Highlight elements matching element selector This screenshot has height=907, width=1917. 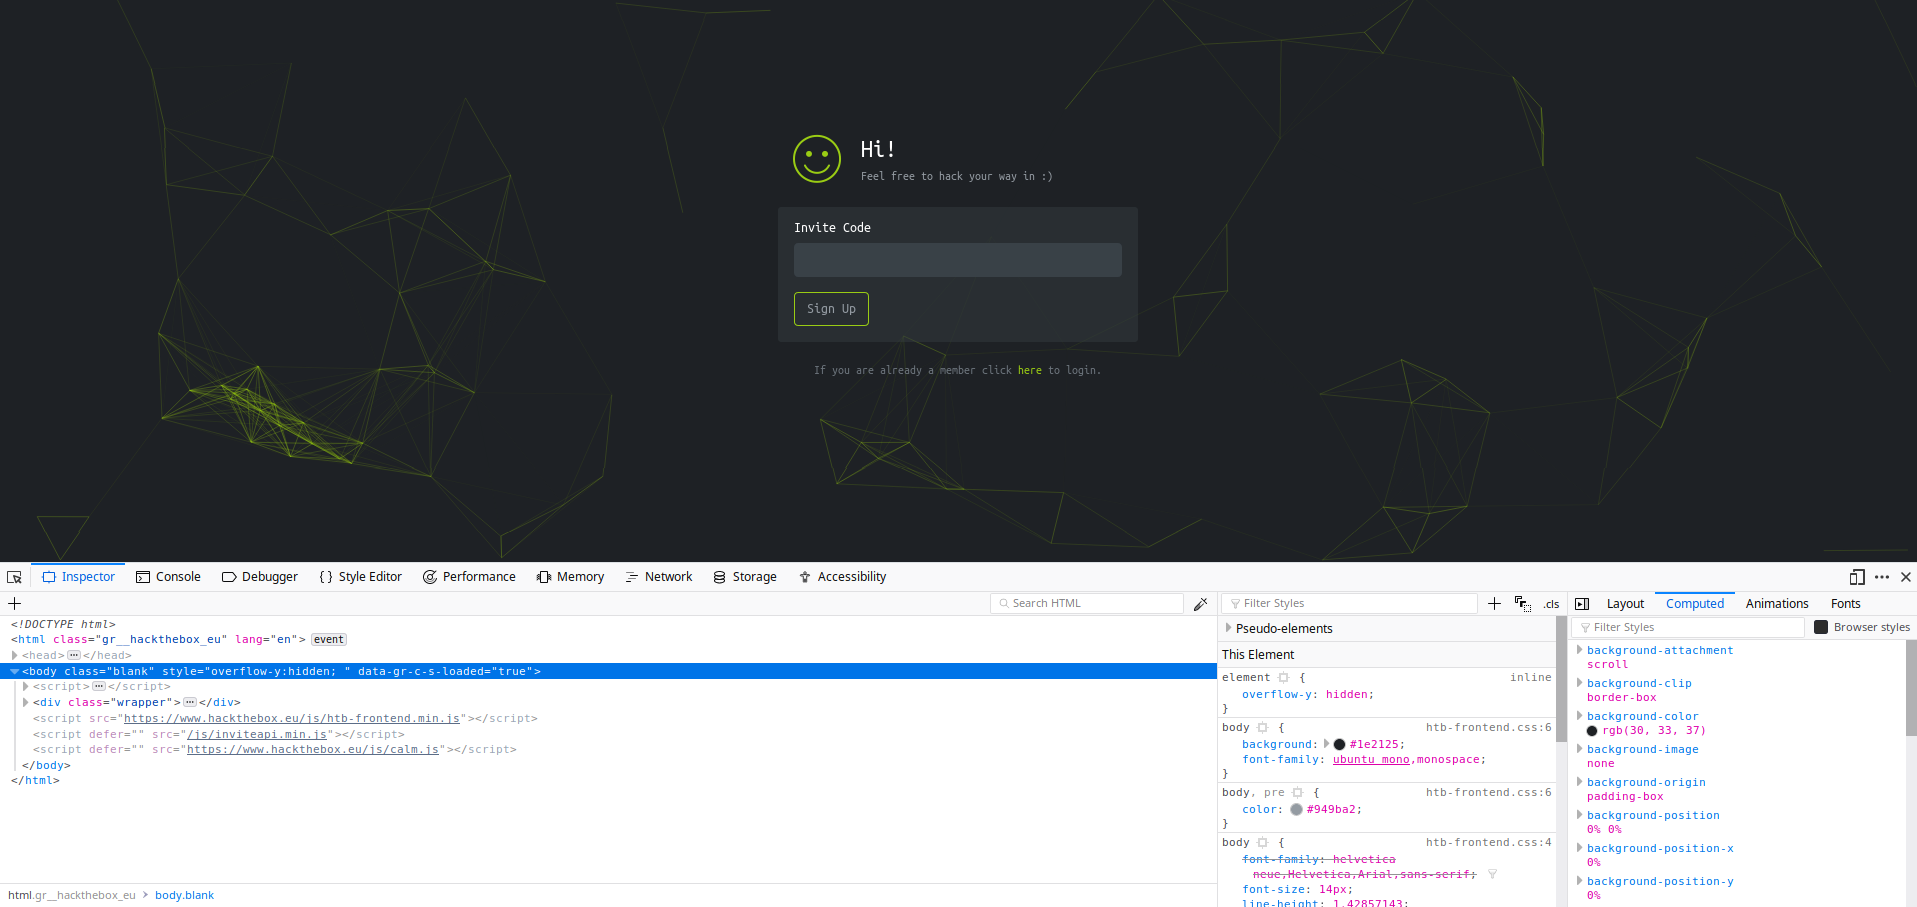point(1284,678)
